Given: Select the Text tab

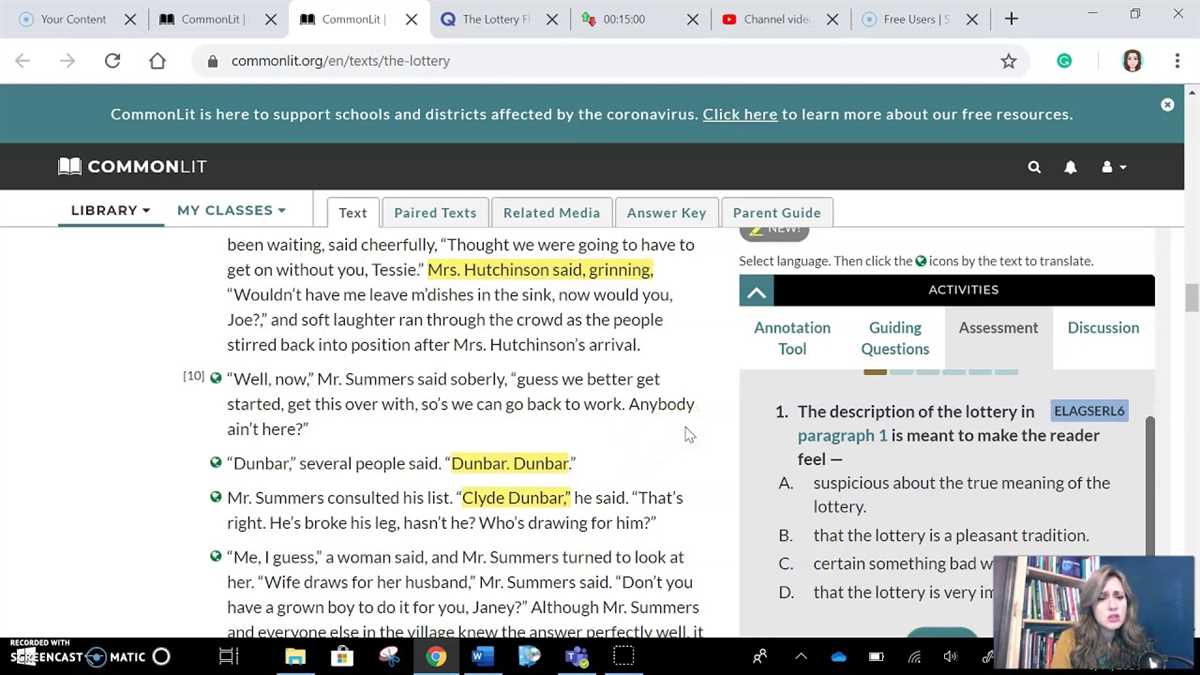Looking at the screenshot, I should coord(352,212).
